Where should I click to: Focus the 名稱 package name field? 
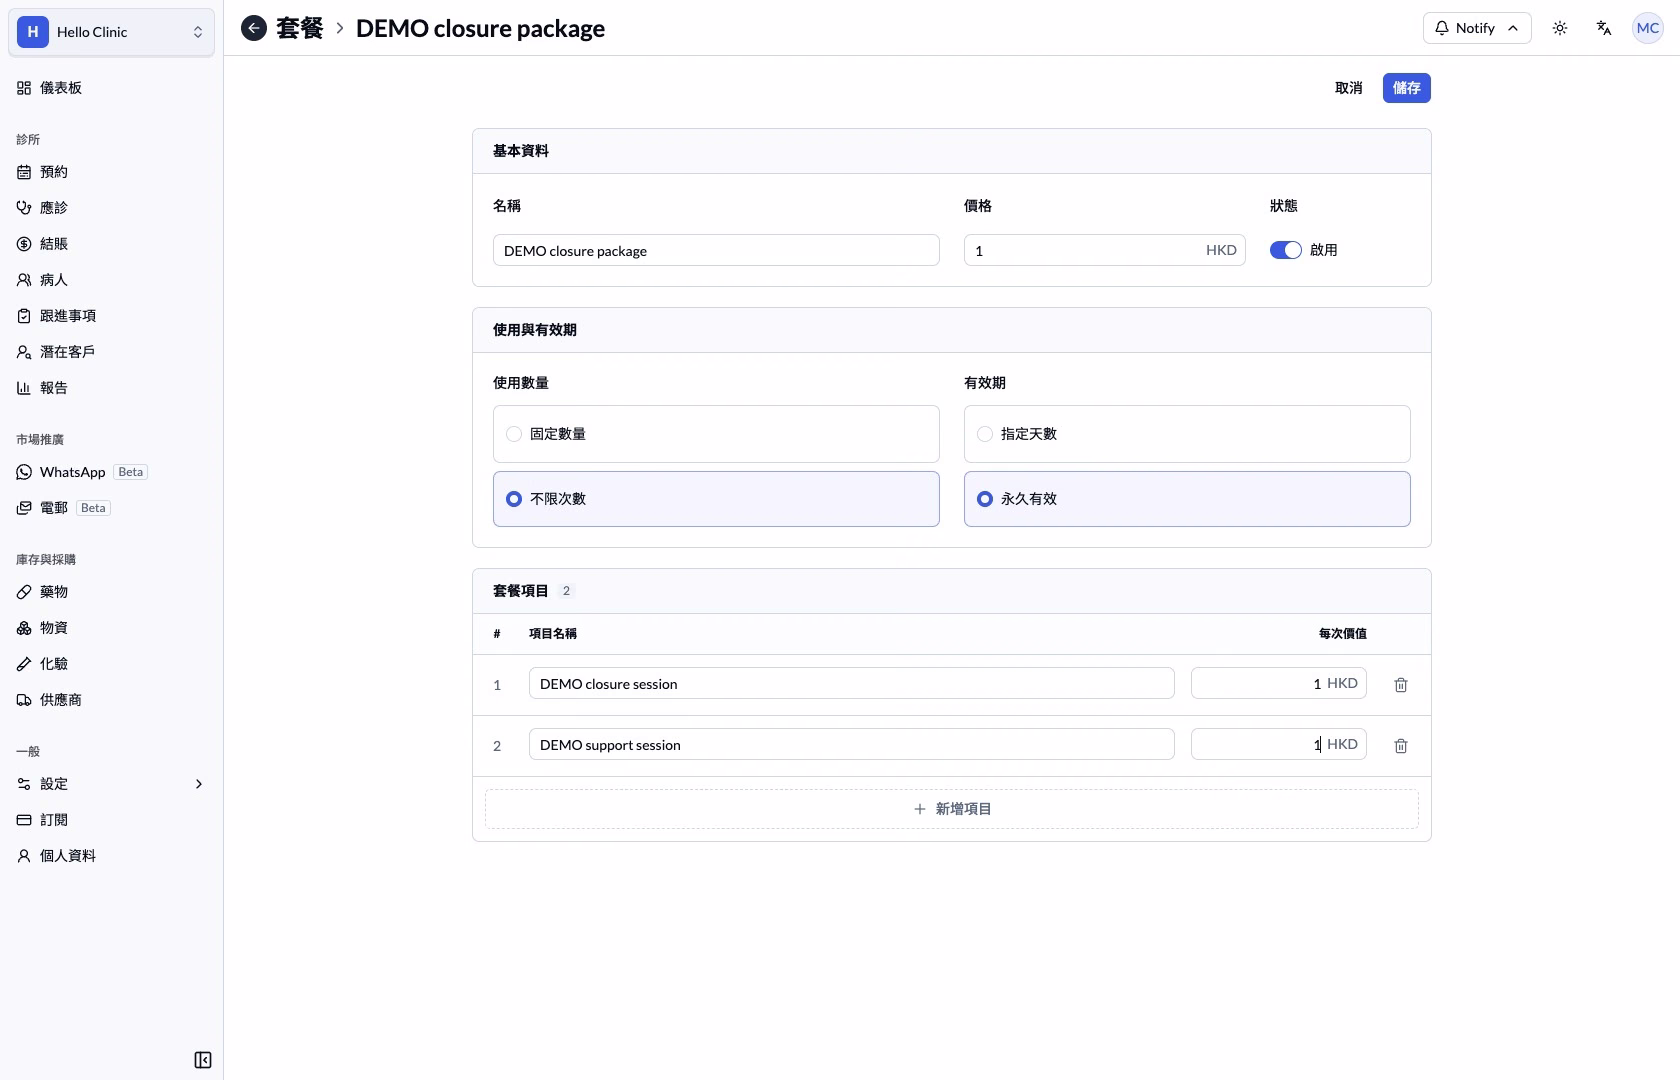[x=716, y=250]
